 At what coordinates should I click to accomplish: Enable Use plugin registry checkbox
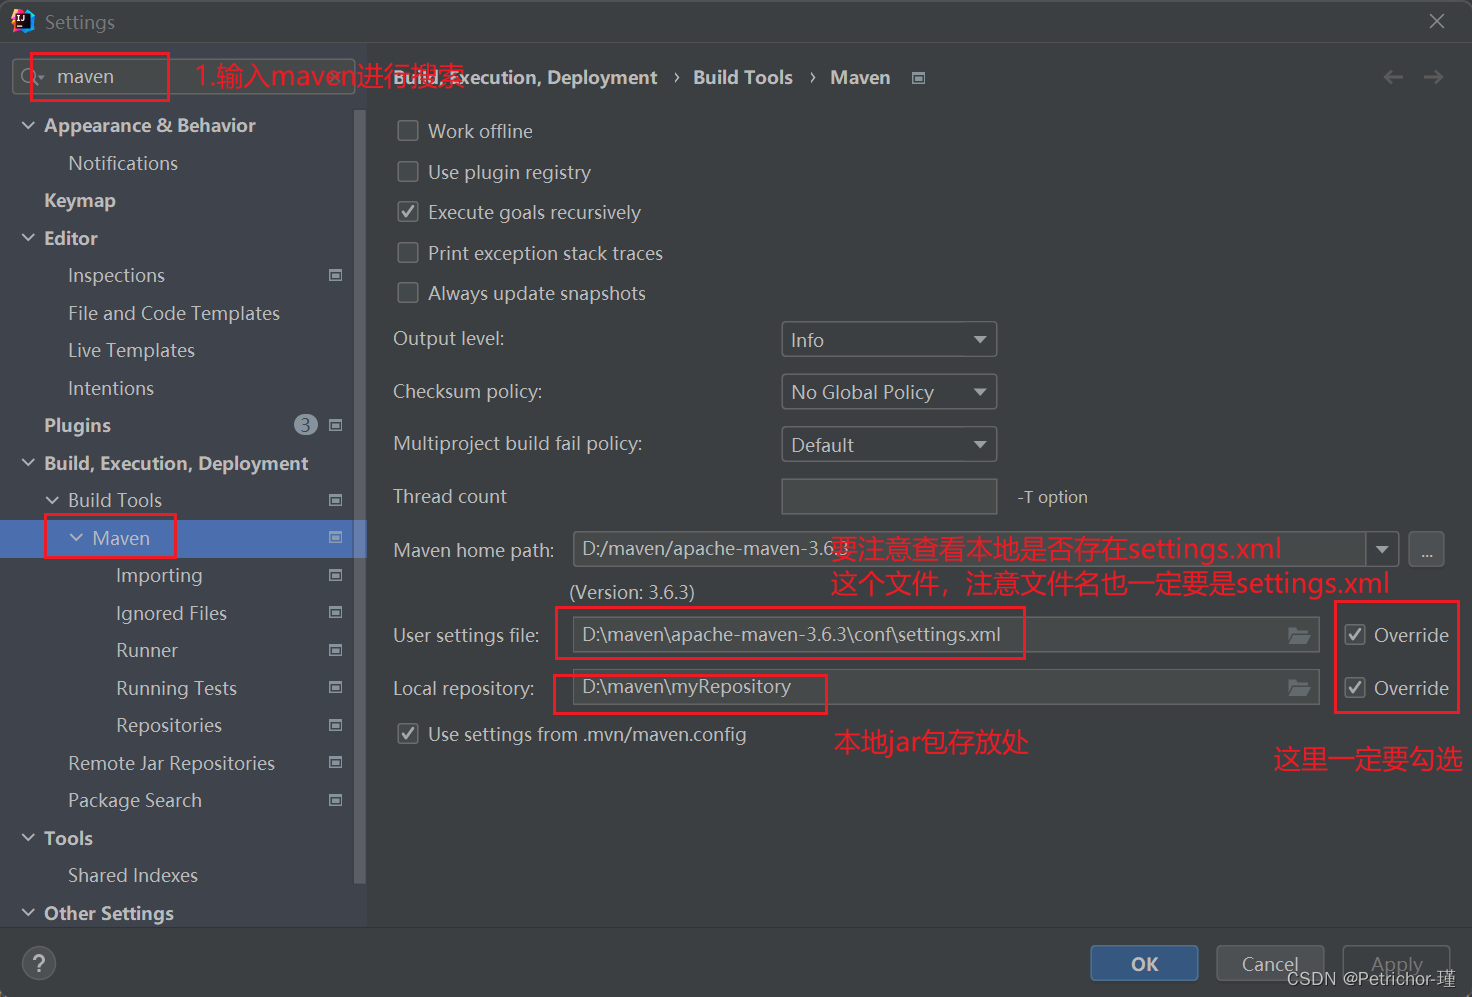(x=408, y=172)
